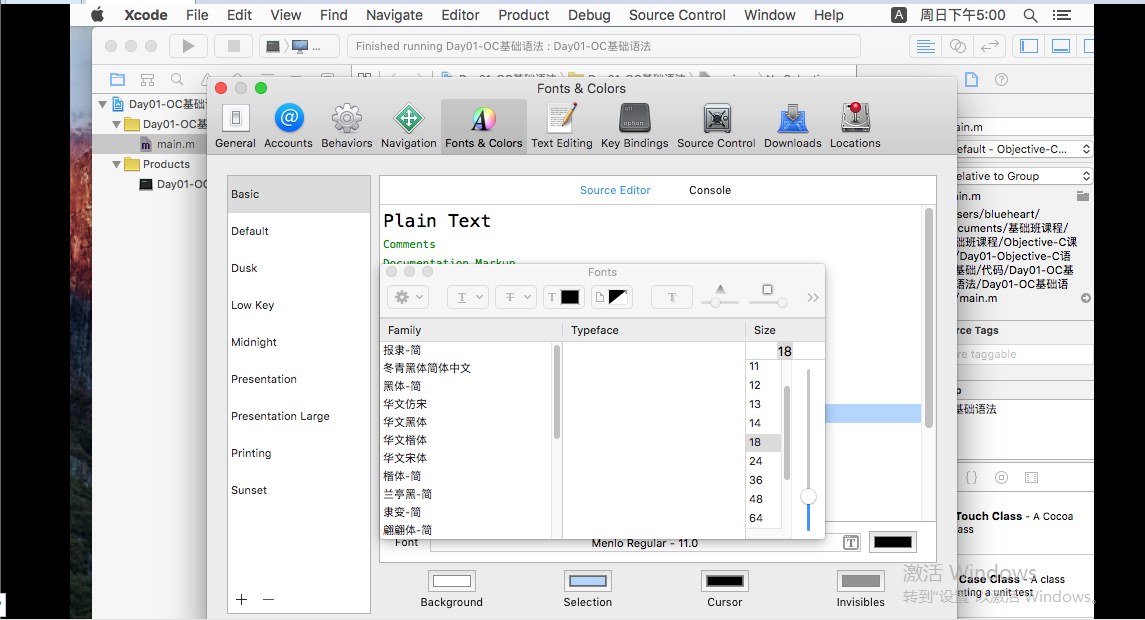1145x620 pixels.
Task: Click the font size slider knob
Action: point(808,497)
